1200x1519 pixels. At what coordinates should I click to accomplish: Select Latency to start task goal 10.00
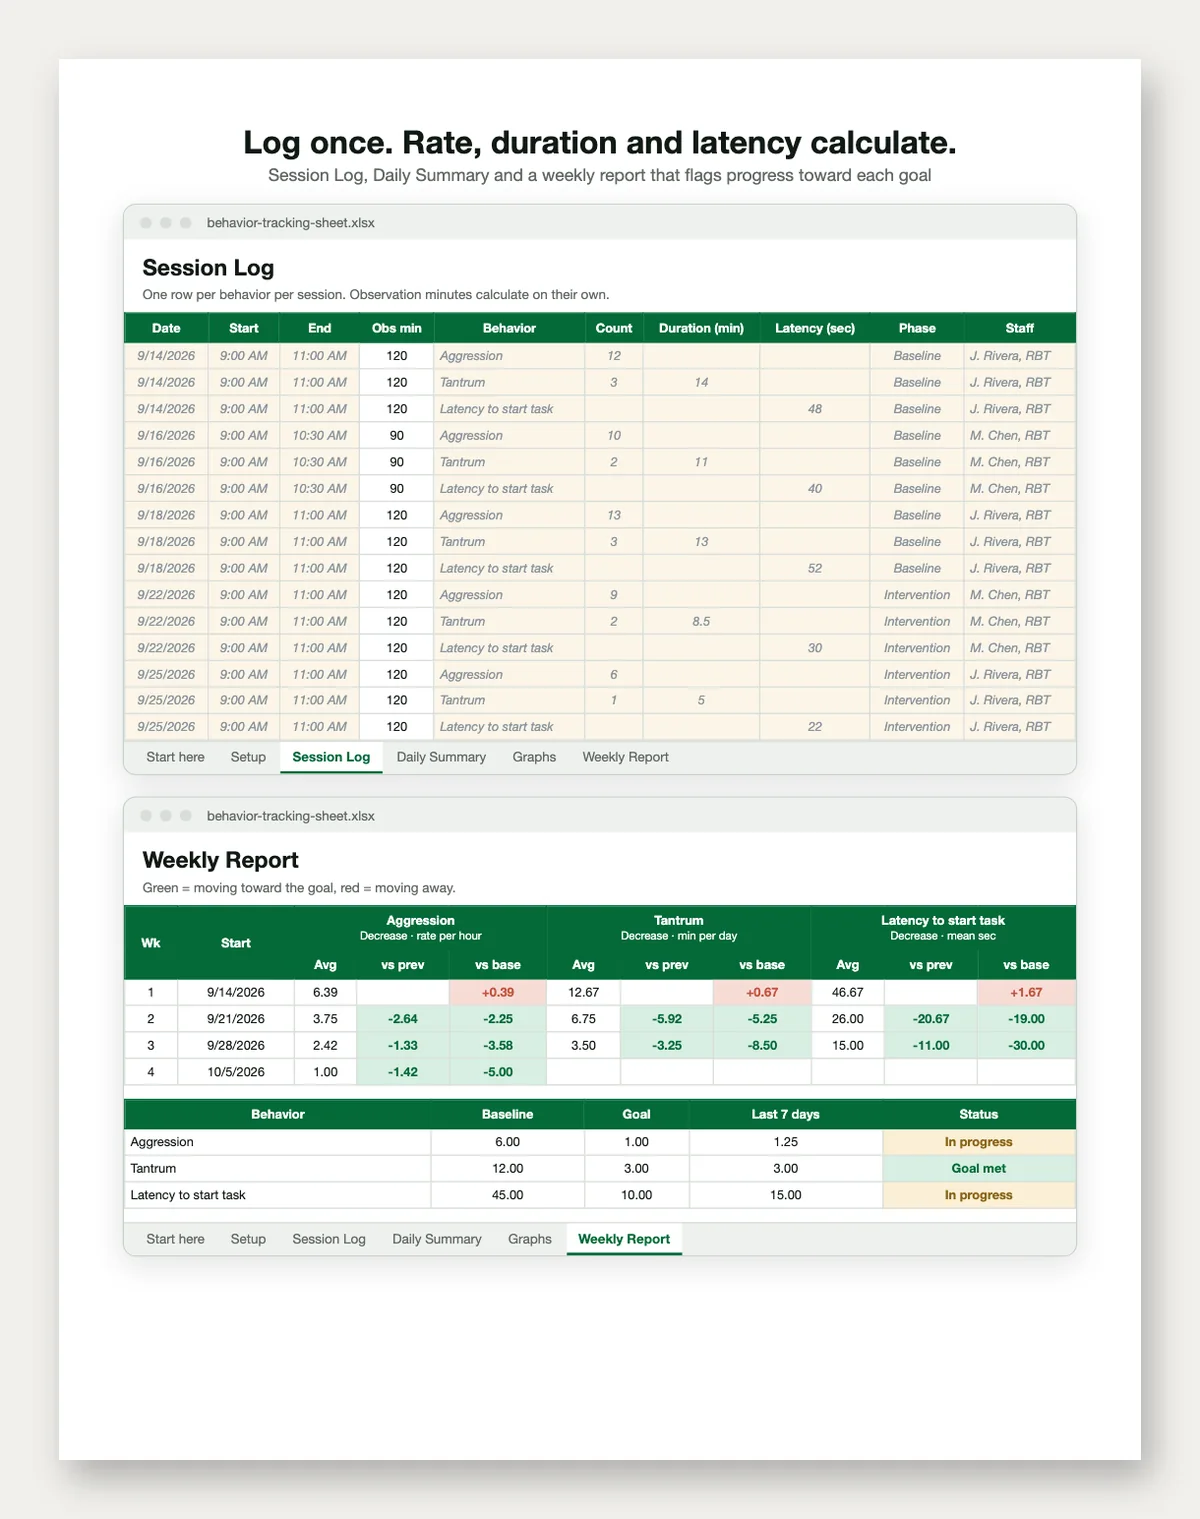click(636, 1195)
